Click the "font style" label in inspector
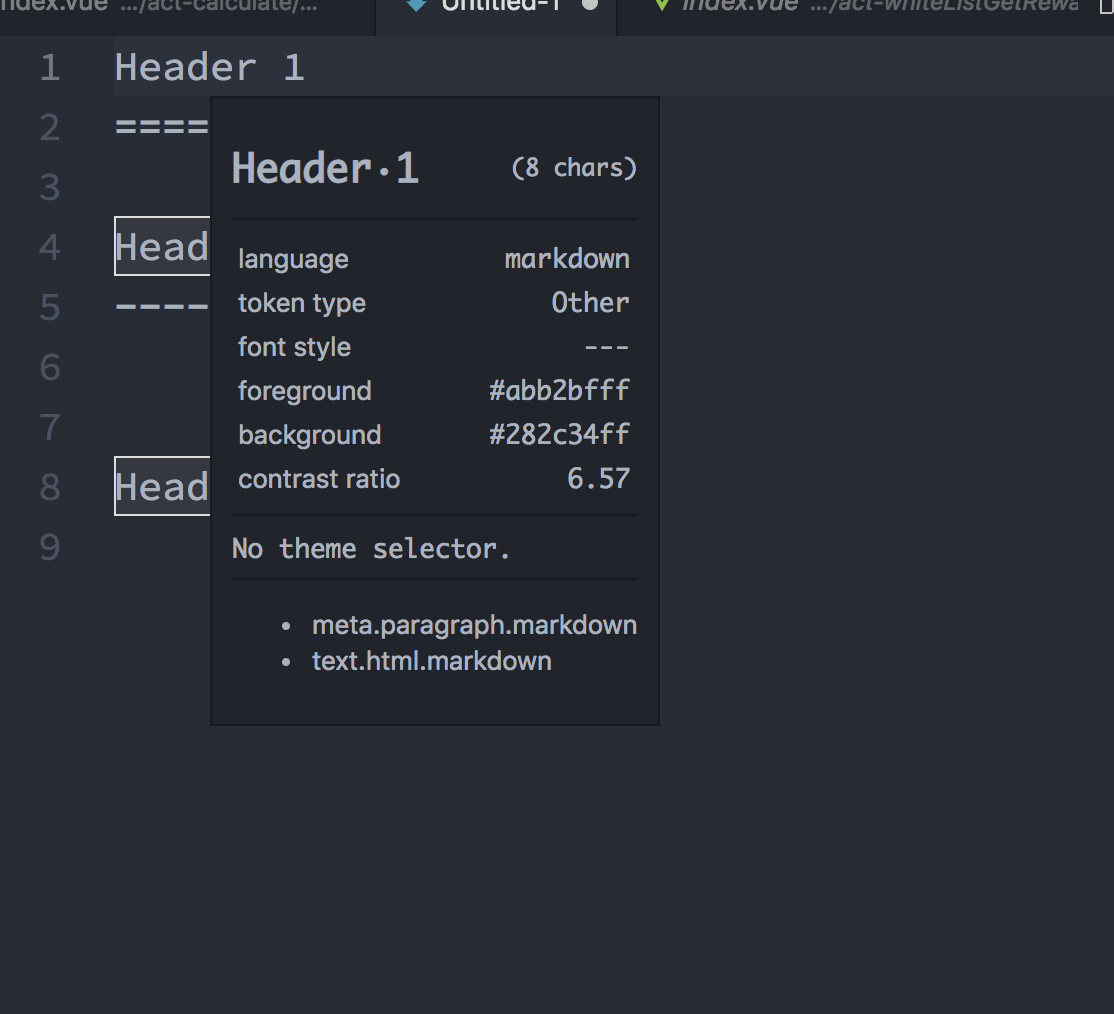The width and height of the screenshot is (1114, 1014). tap(294, 347)
